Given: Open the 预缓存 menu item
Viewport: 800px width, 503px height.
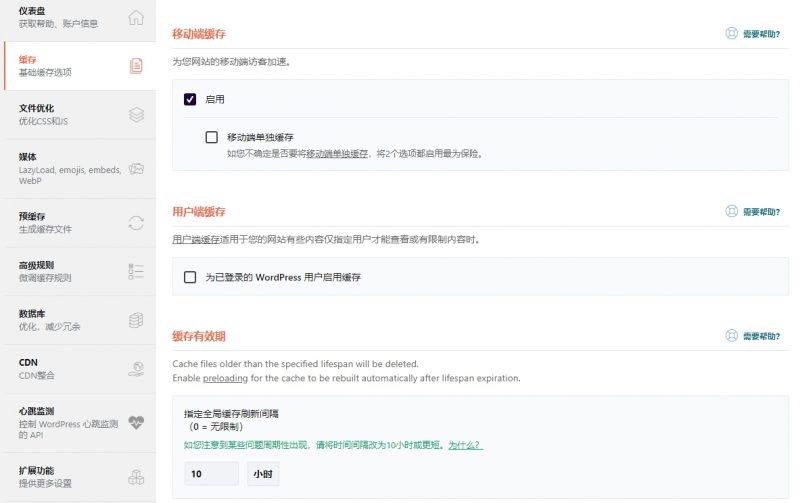Looking at the screenshot, I should (x=80, y=223).
